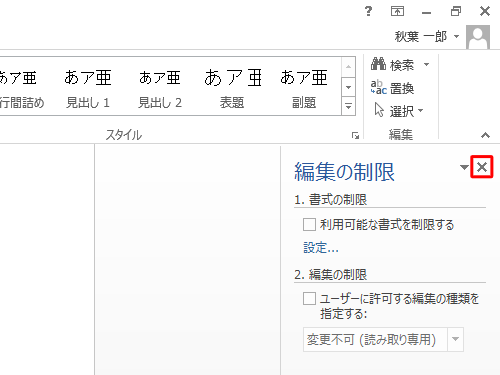Collapse the ribbon with the chevron

485,135
